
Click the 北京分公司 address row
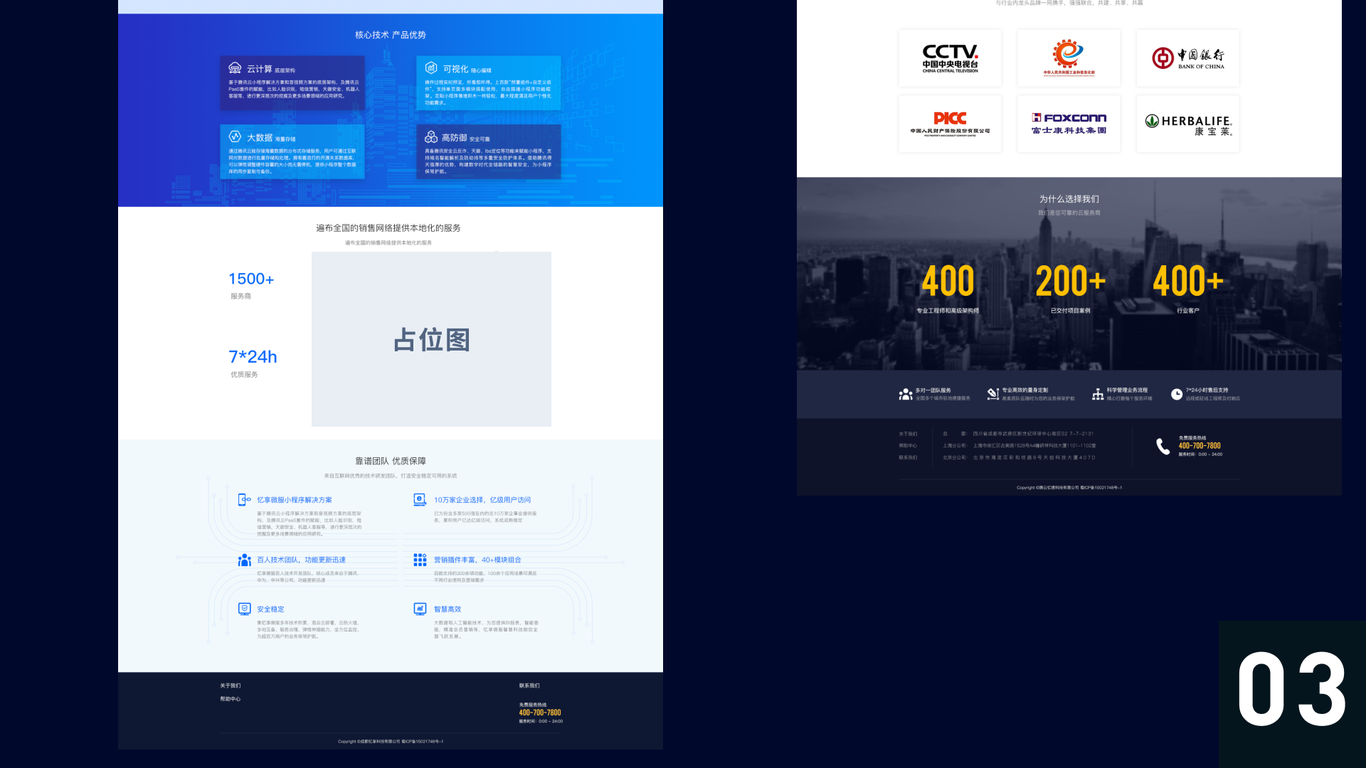1019,458
